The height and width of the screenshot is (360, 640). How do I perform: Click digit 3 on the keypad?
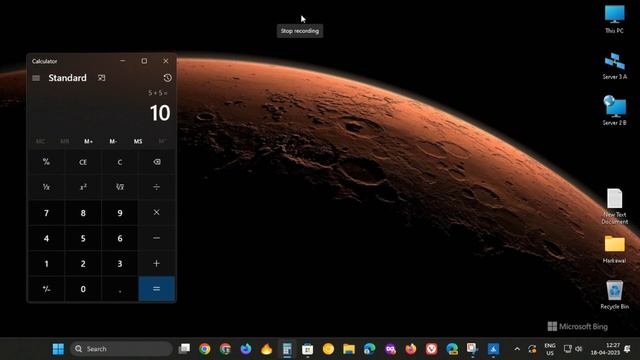pyautogui.click(x=120, y=263)
